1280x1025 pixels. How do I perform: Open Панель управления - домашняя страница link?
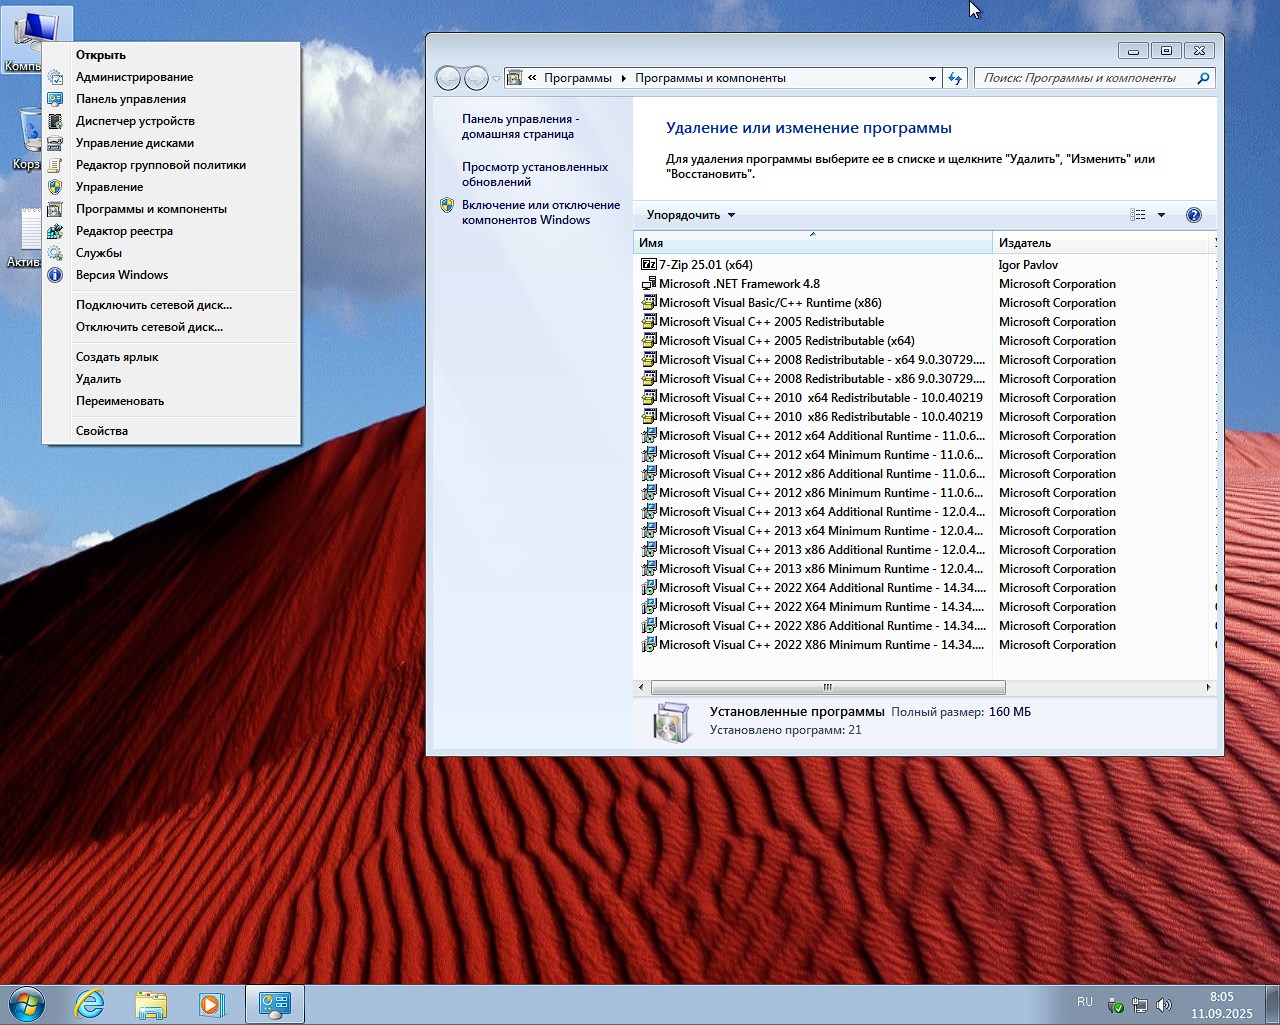(521, 126)
